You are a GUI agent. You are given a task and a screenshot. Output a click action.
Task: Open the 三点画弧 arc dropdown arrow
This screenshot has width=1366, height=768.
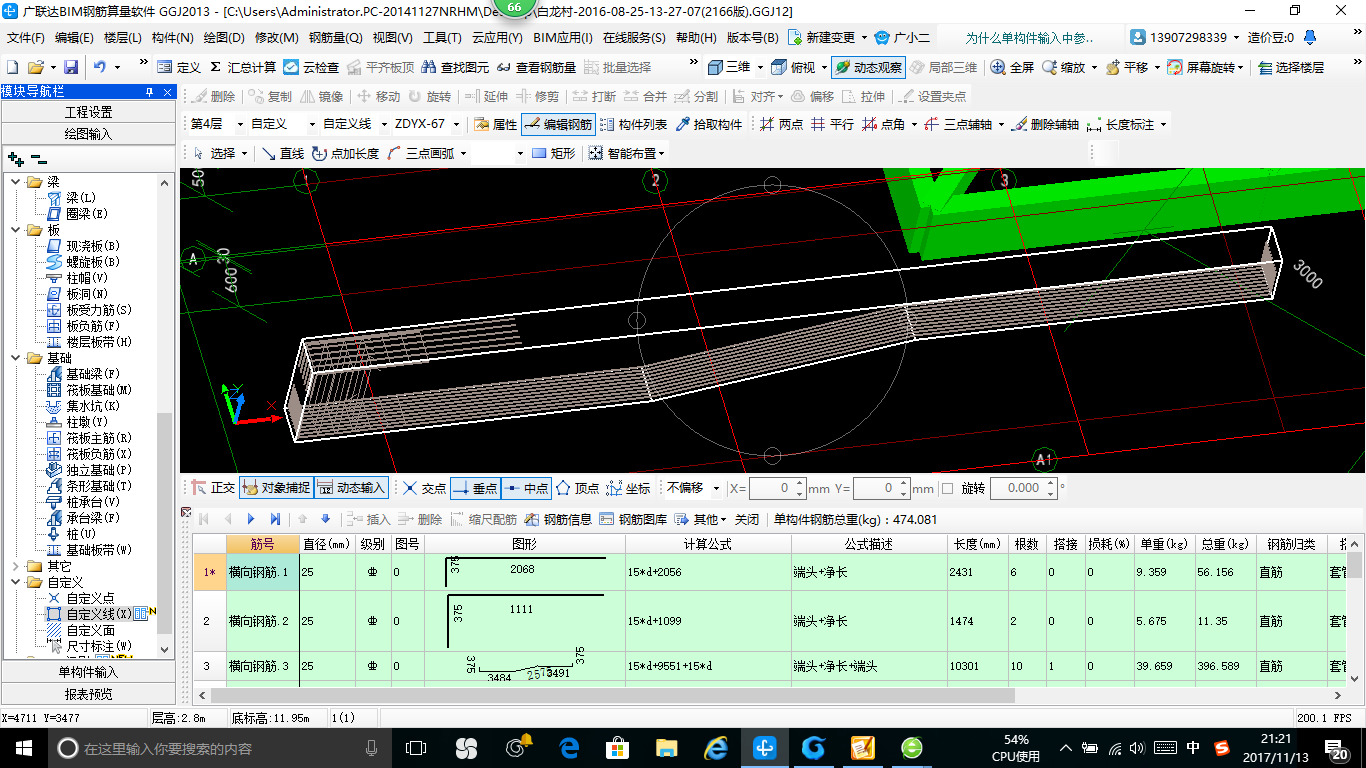464,153
